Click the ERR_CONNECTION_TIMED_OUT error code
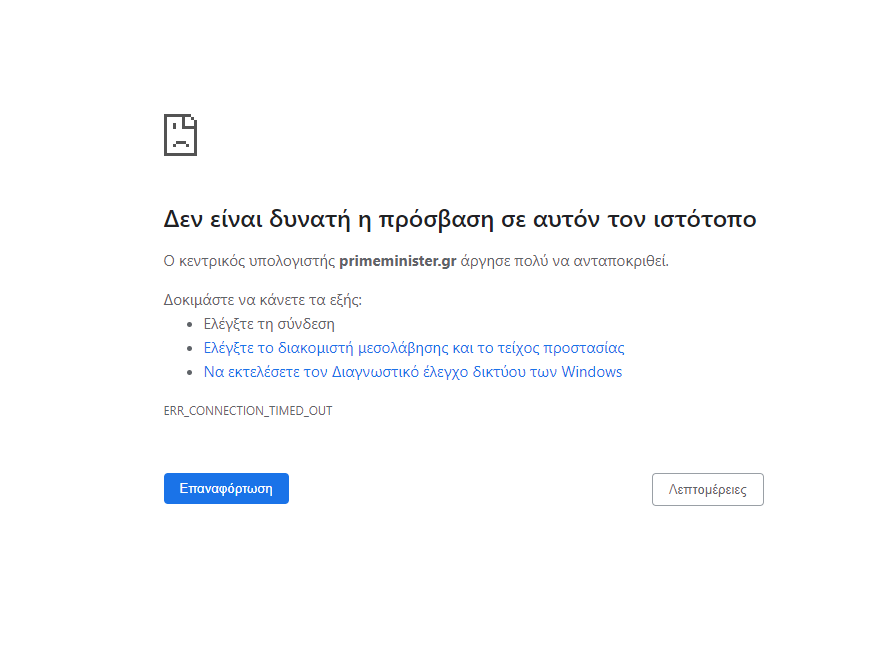 (248, 411)
